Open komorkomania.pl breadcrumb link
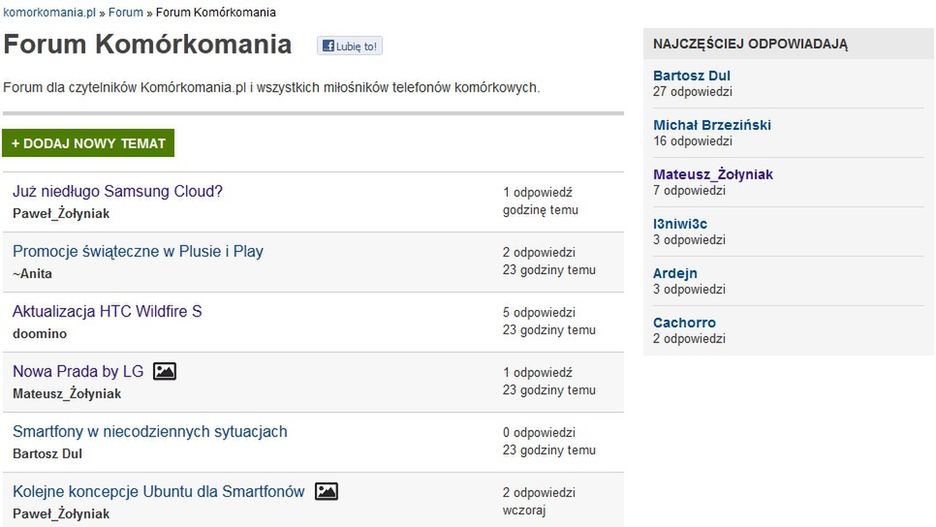 (x=49, y=13)
